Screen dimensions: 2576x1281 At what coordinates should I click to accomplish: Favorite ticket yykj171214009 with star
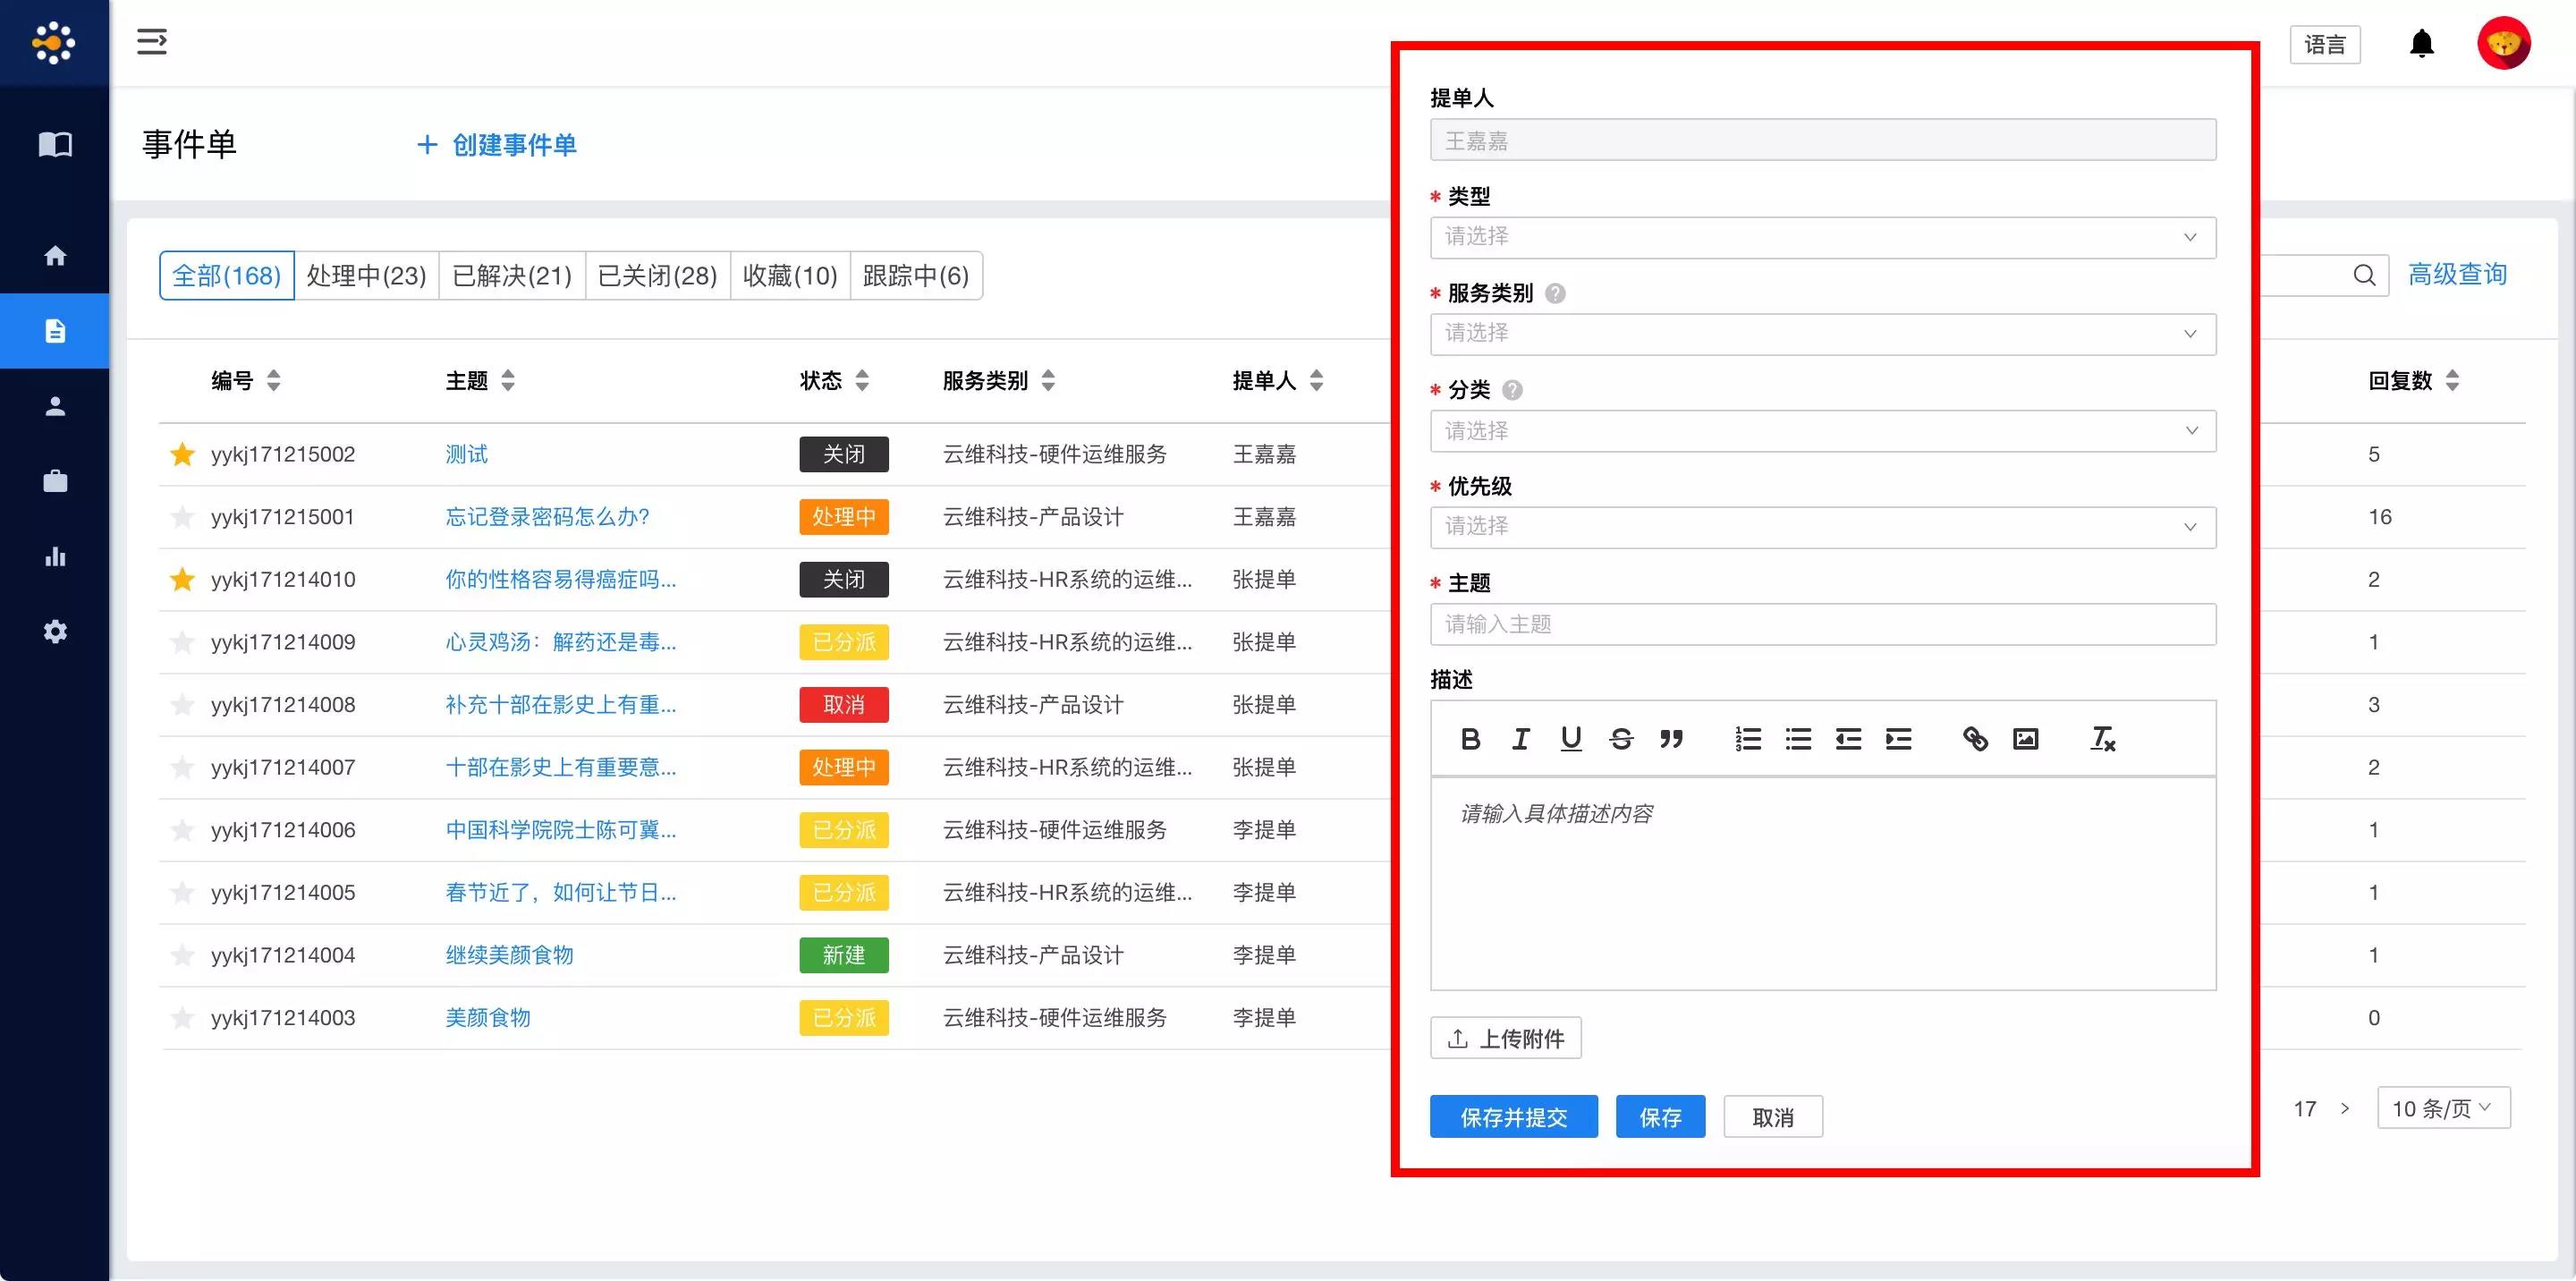[x=182, y=642]
